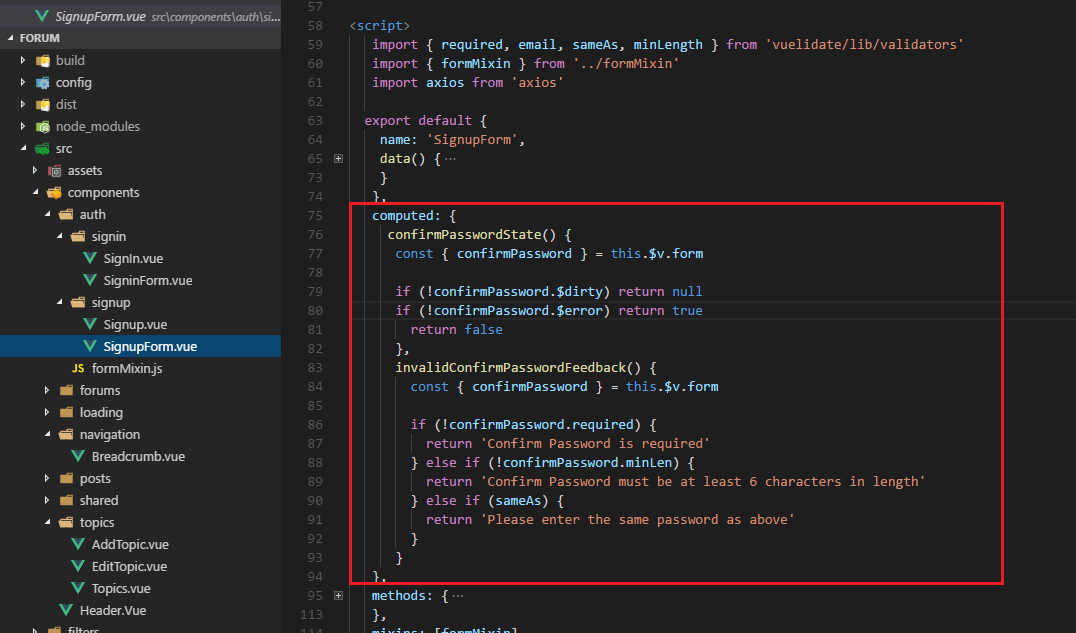1076x633 pixels.
Task: Expand the assets folder arrow
Action: [35, 170]
